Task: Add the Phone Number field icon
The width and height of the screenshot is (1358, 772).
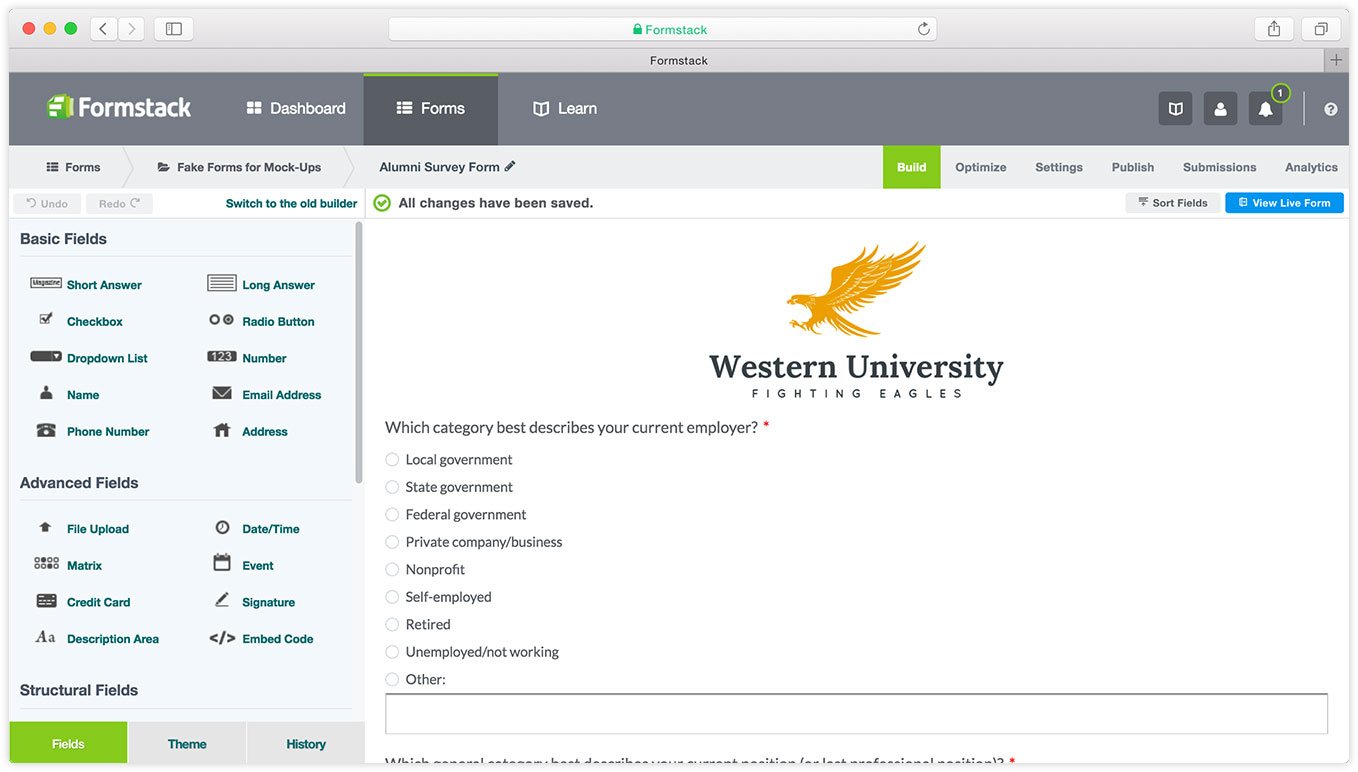Action: pos(46,430)
